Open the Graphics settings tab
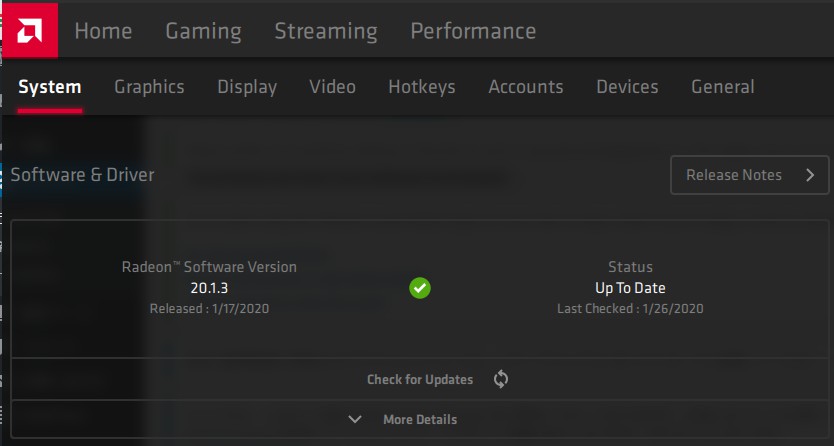This screenshot has width=834, height=446. pos(149,87)
